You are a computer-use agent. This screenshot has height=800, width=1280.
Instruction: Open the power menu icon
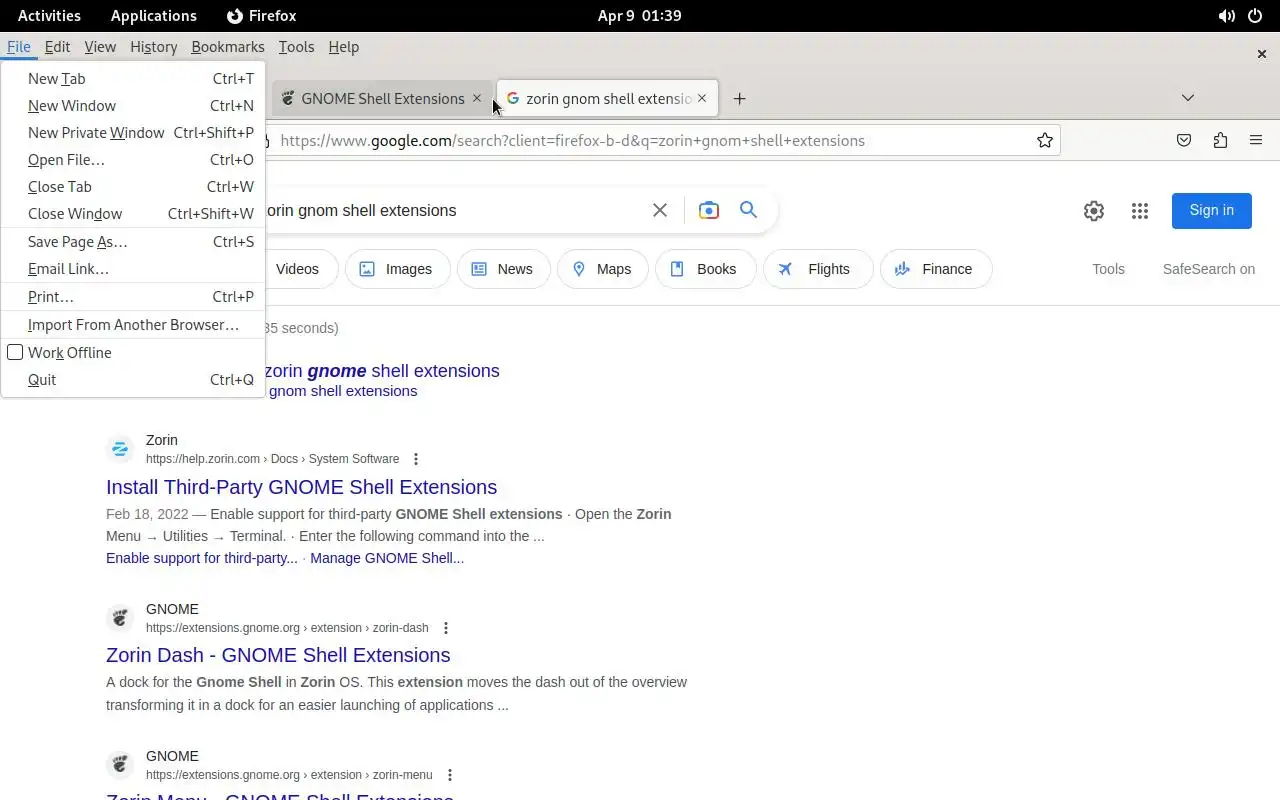[1256, 16]
